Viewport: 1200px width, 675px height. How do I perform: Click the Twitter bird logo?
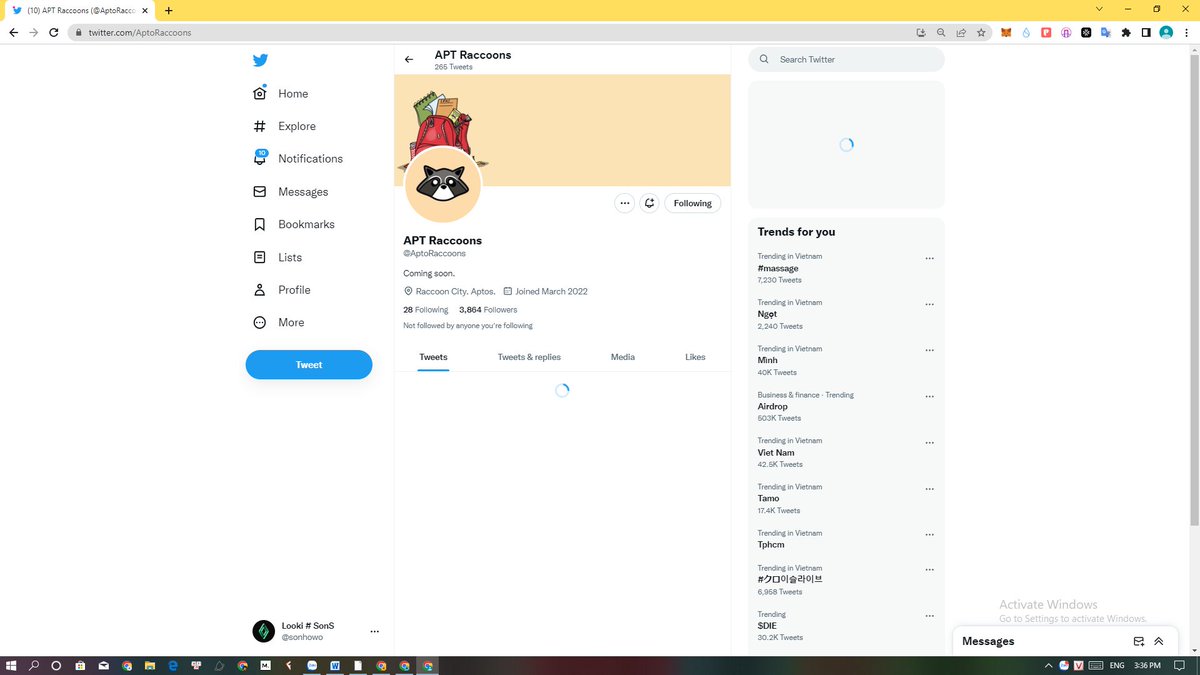[x=260, y=60]
